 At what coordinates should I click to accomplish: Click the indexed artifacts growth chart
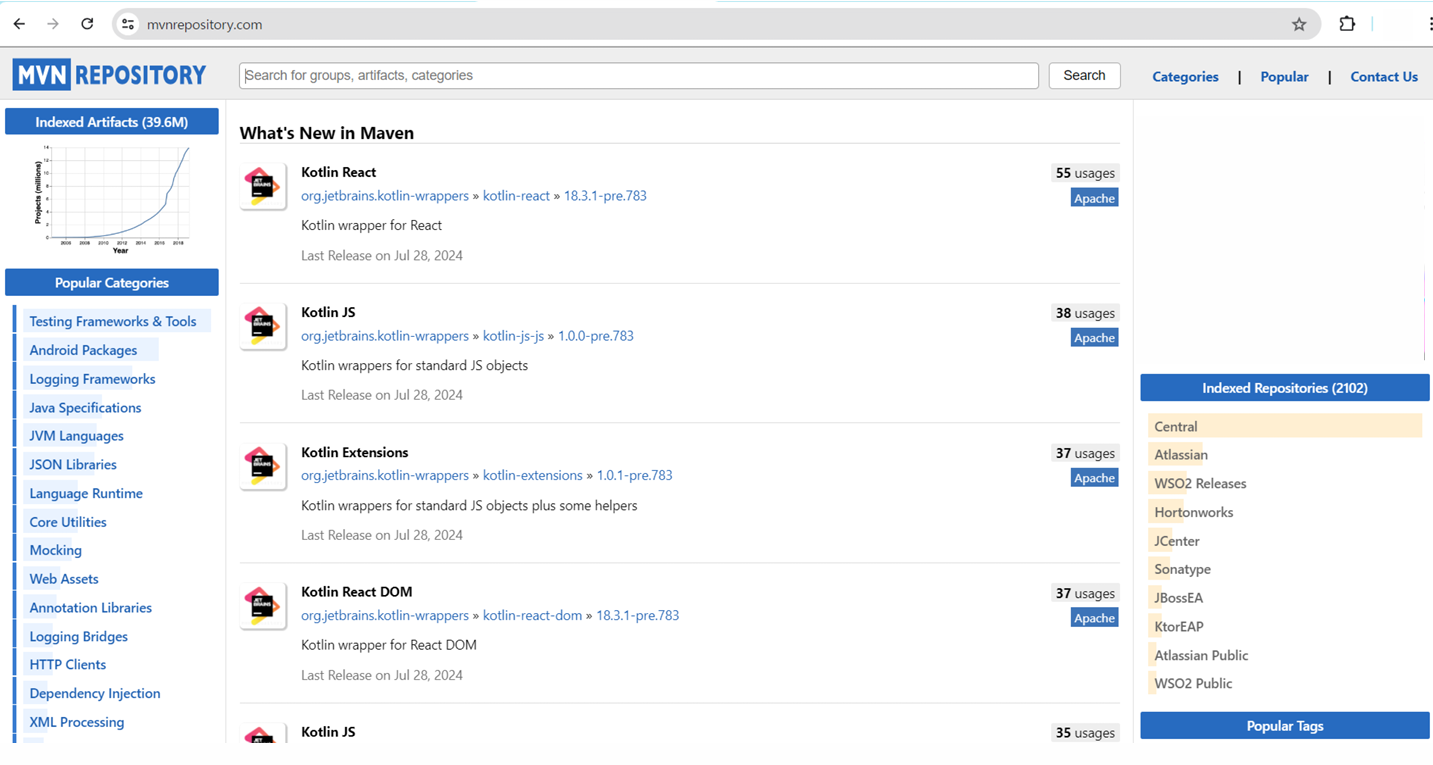112,198
